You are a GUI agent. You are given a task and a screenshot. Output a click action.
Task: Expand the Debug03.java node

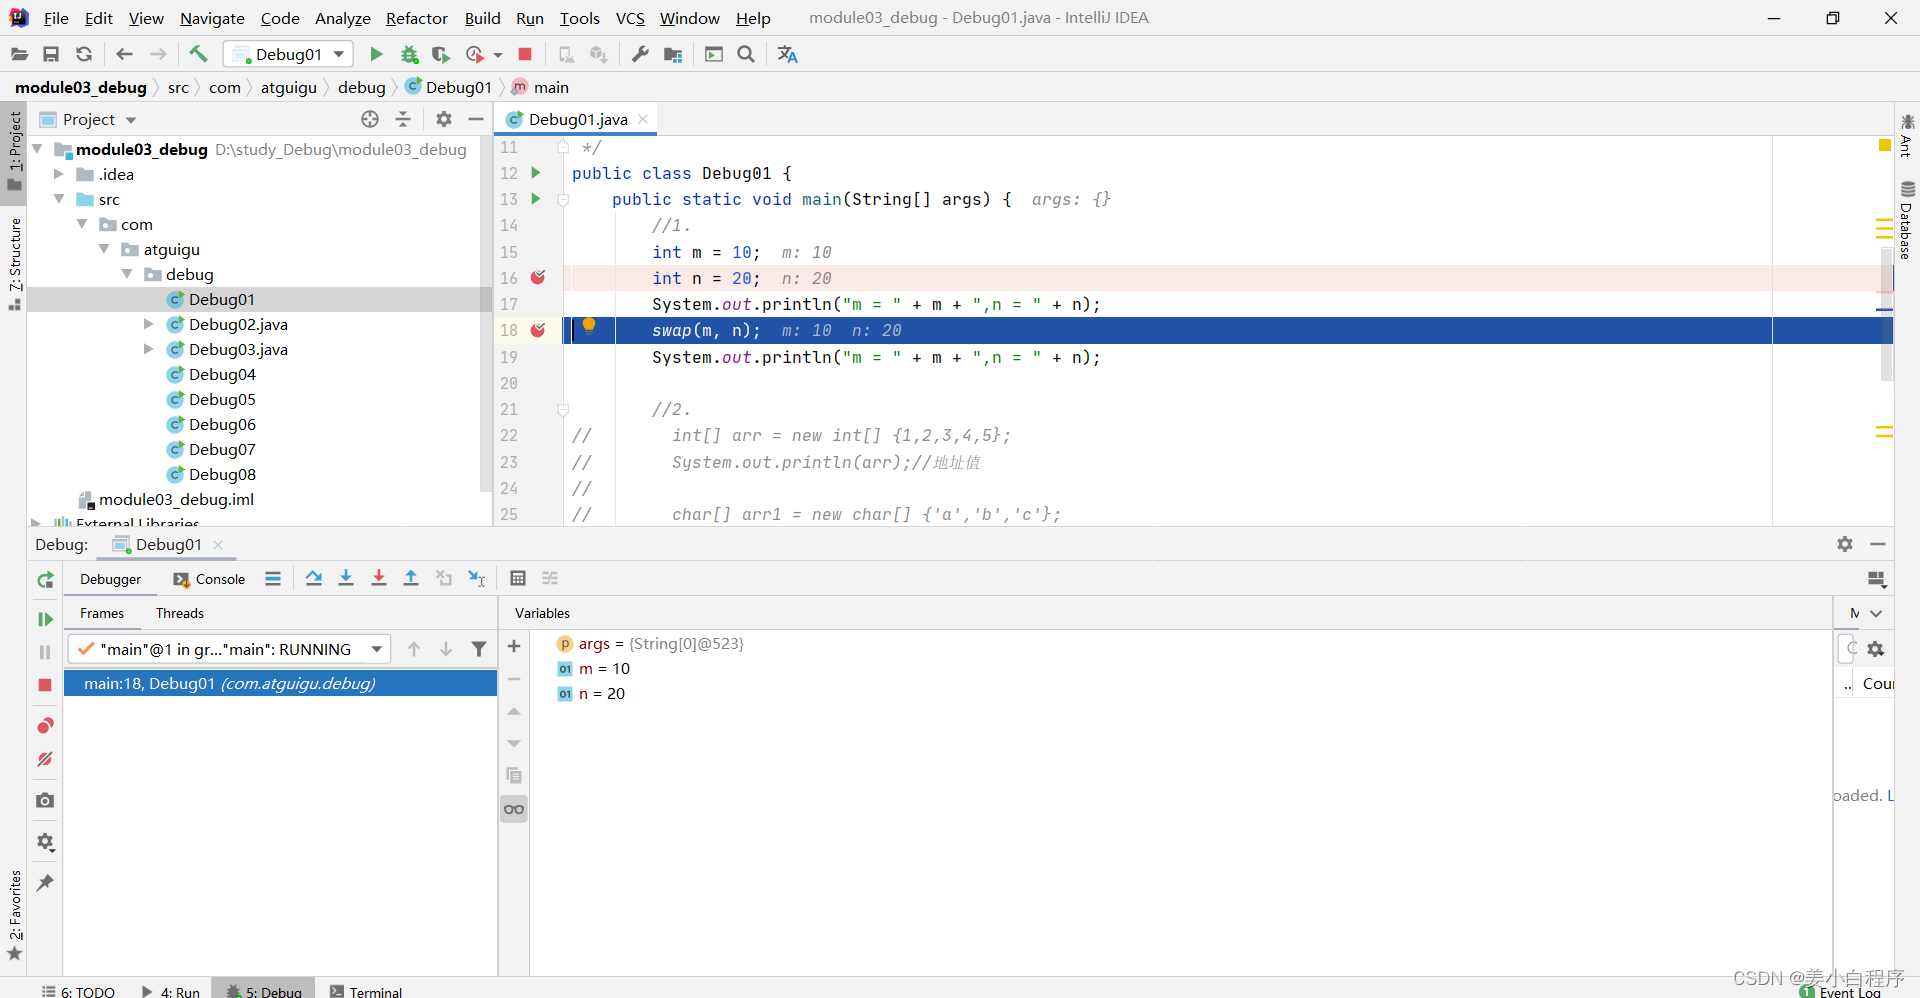(x=149, y=349)
